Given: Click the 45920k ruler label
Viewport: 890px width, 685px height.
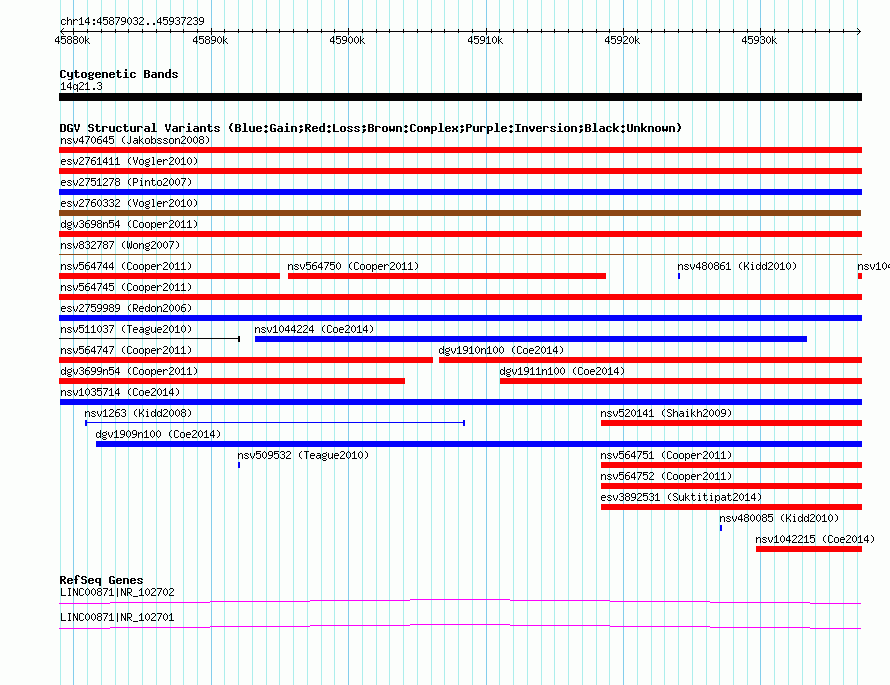Looking at the screenshot, I should click(x=622, y=40).
